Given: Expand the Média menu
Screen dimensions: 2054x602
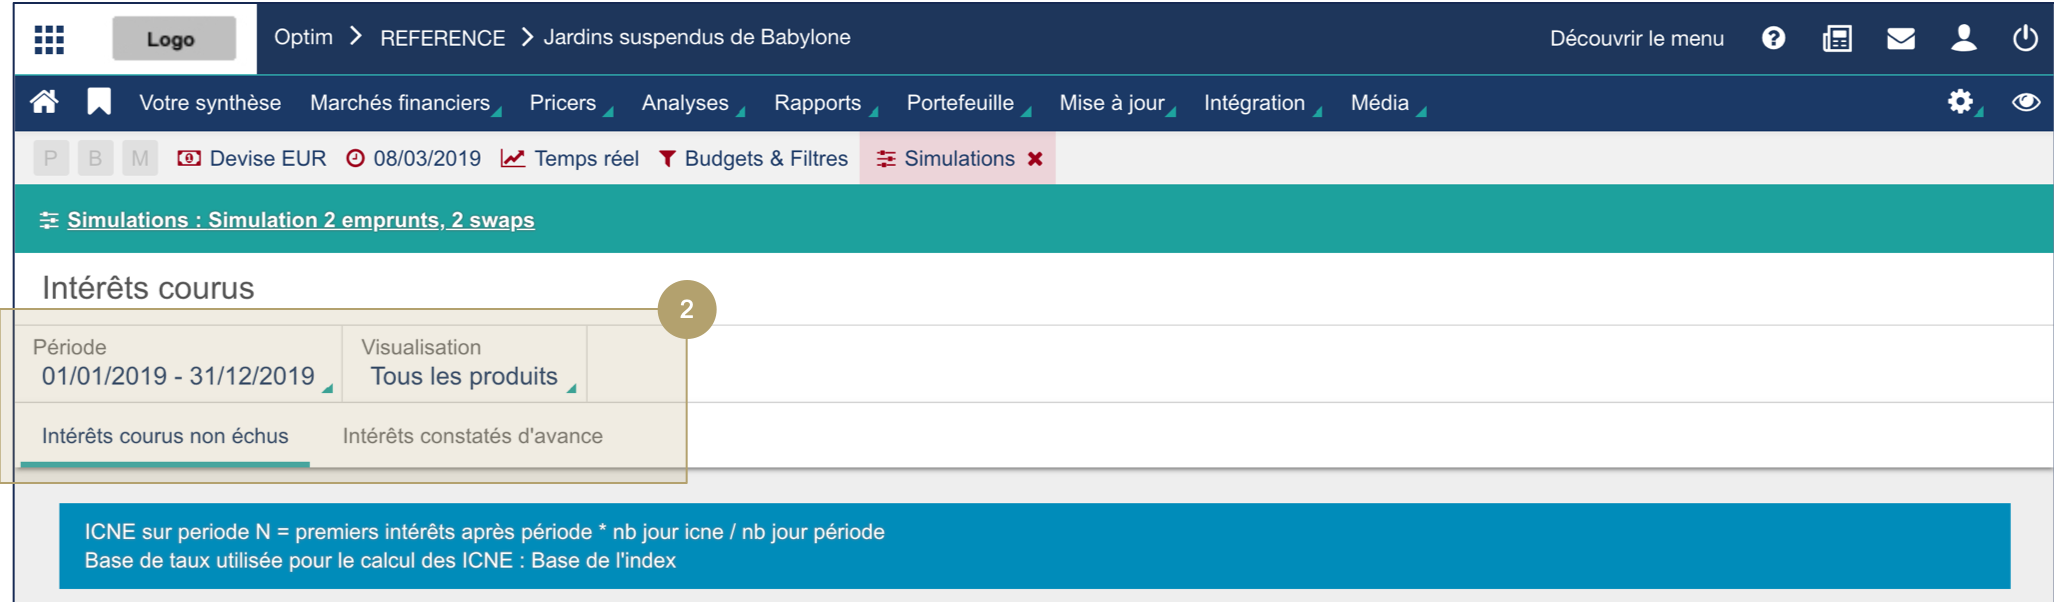Looking at the screenshot, I should pyautogui.click(x=1387, y=103).
